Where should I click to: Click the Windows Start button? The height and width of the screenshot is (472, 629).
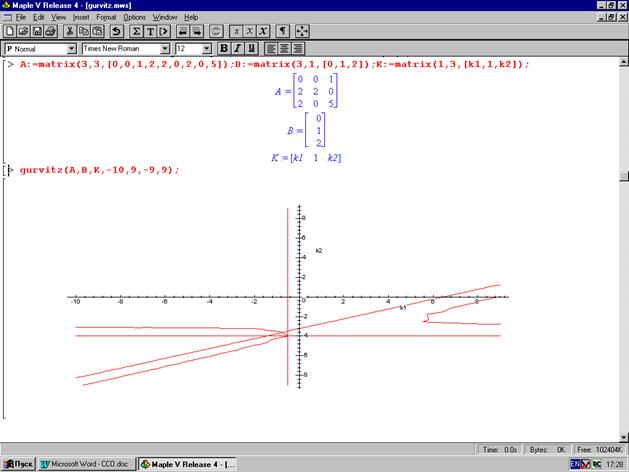tap(18, 464)
